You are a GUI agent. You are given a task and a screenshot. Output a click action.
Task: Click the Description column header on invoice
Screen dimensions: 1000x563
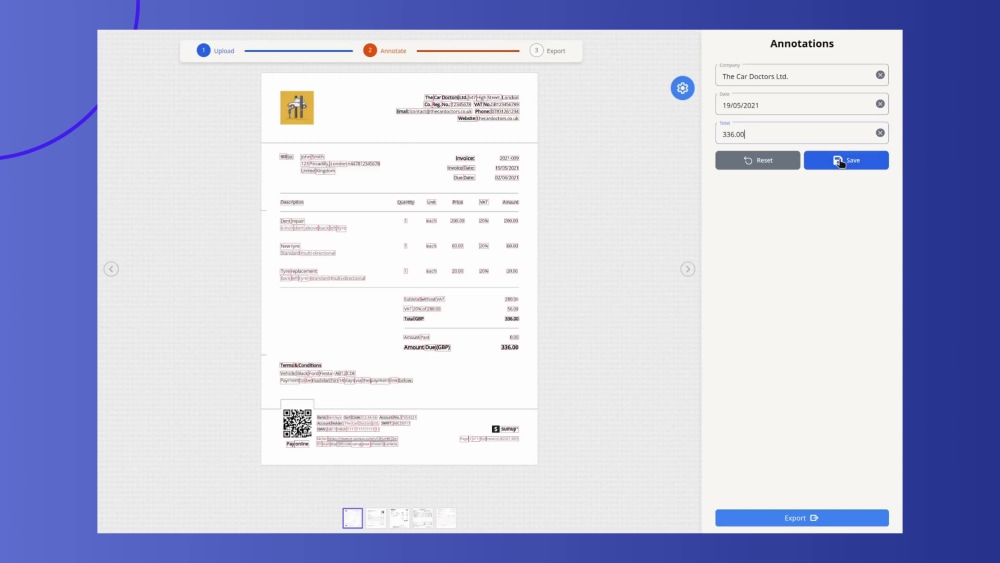(x=291, y=202)
